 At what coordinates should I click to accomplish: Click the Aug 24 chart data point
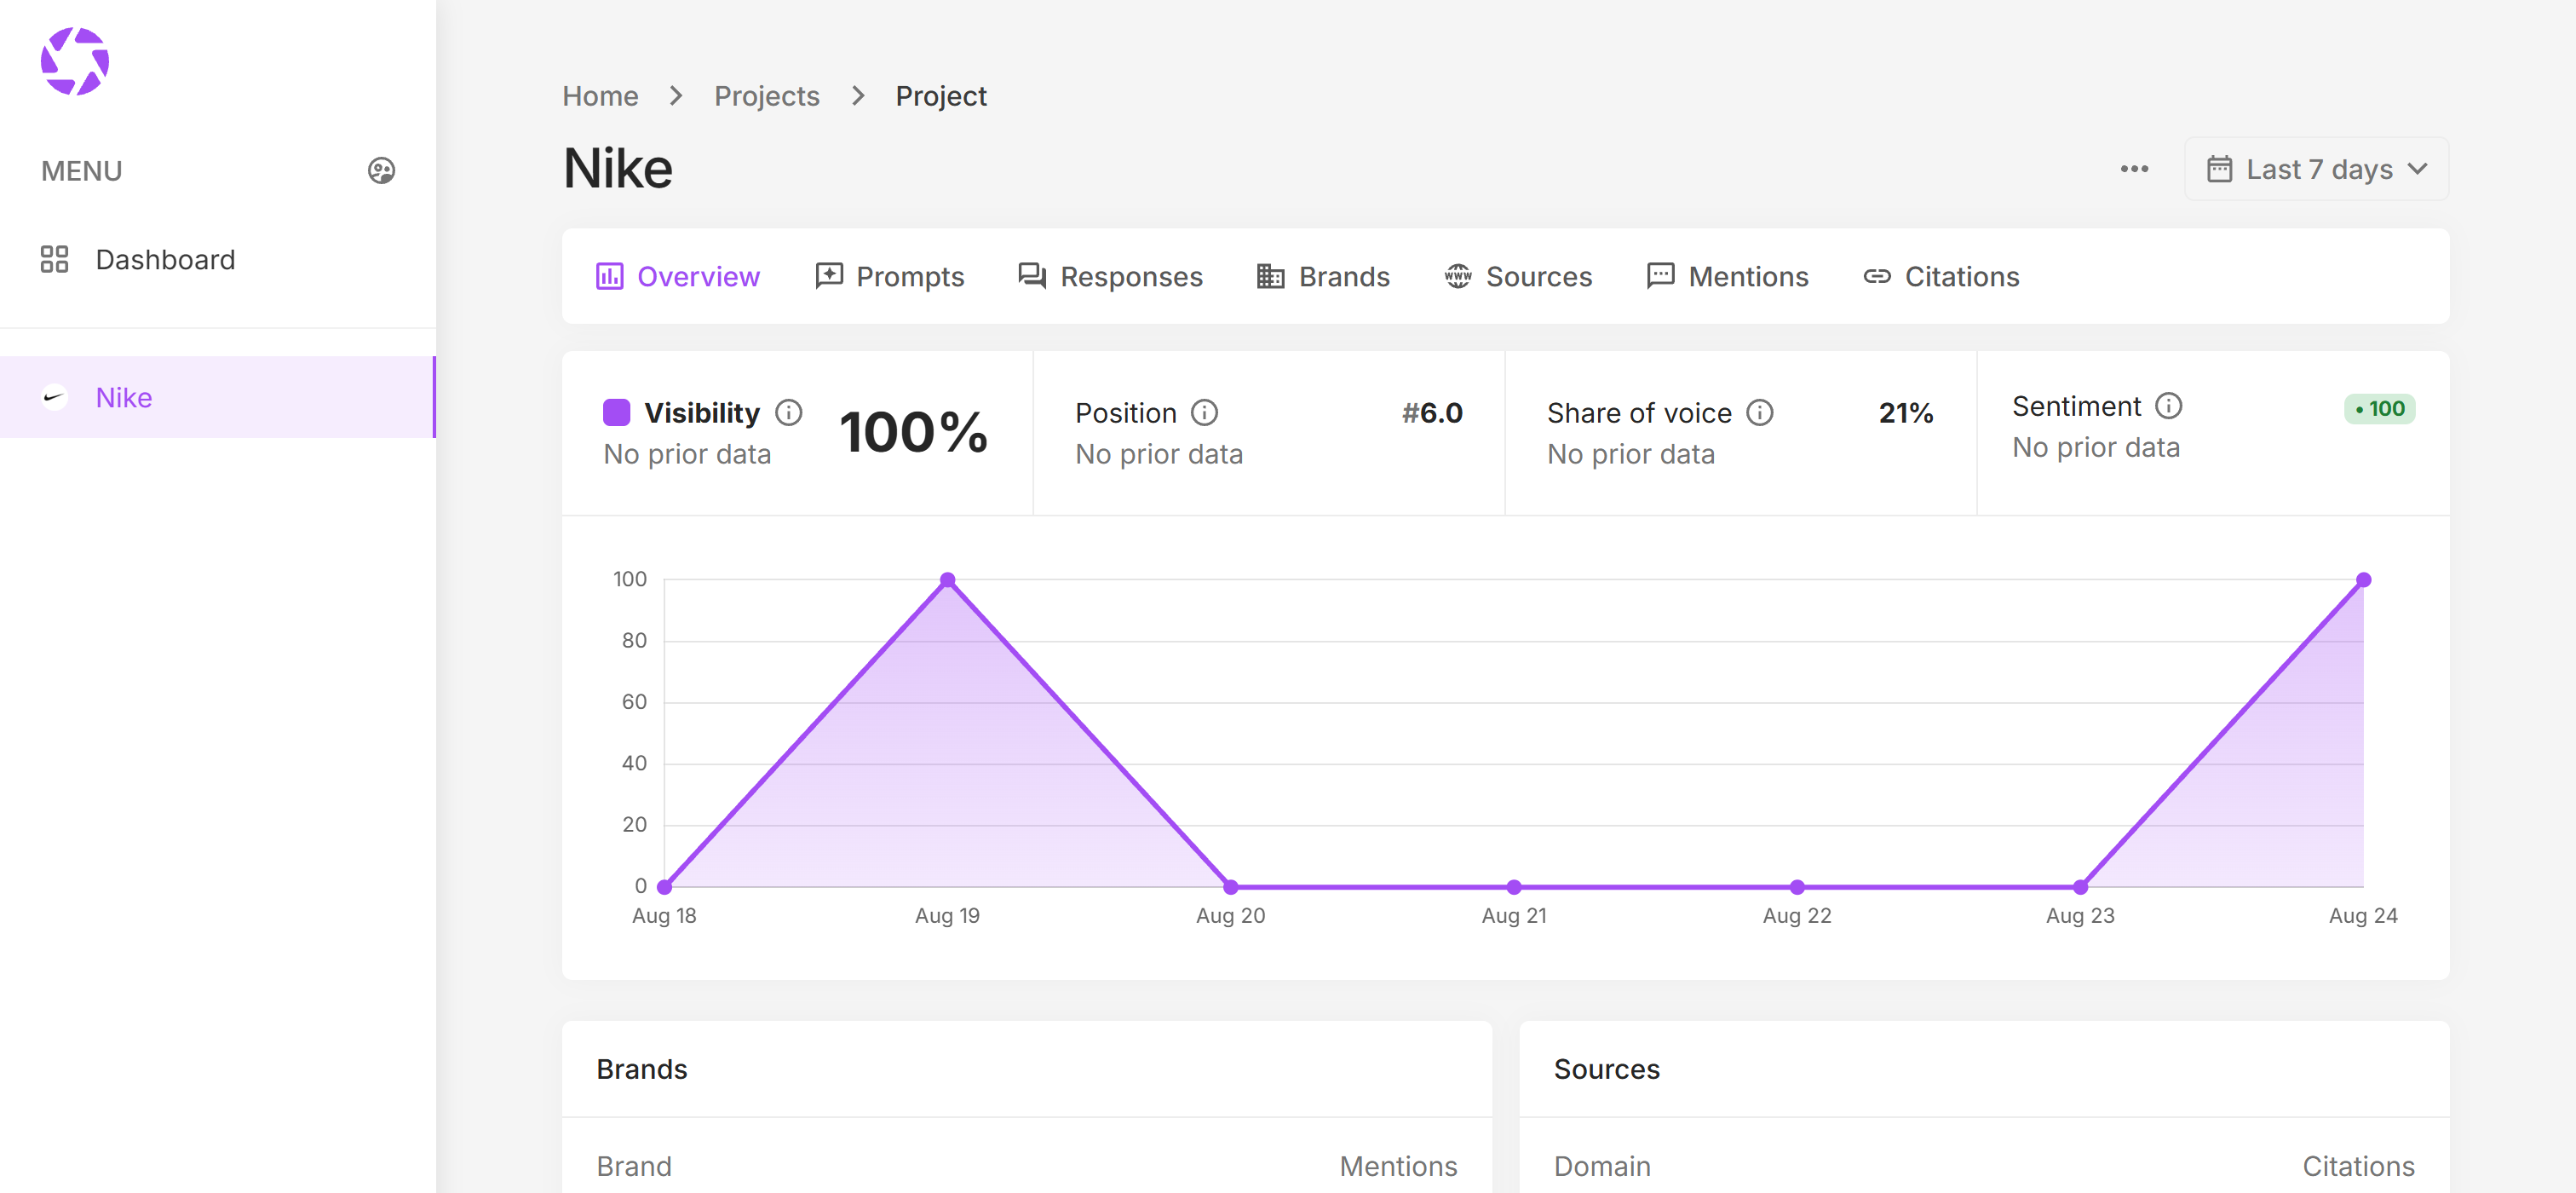pos(2364,580)
